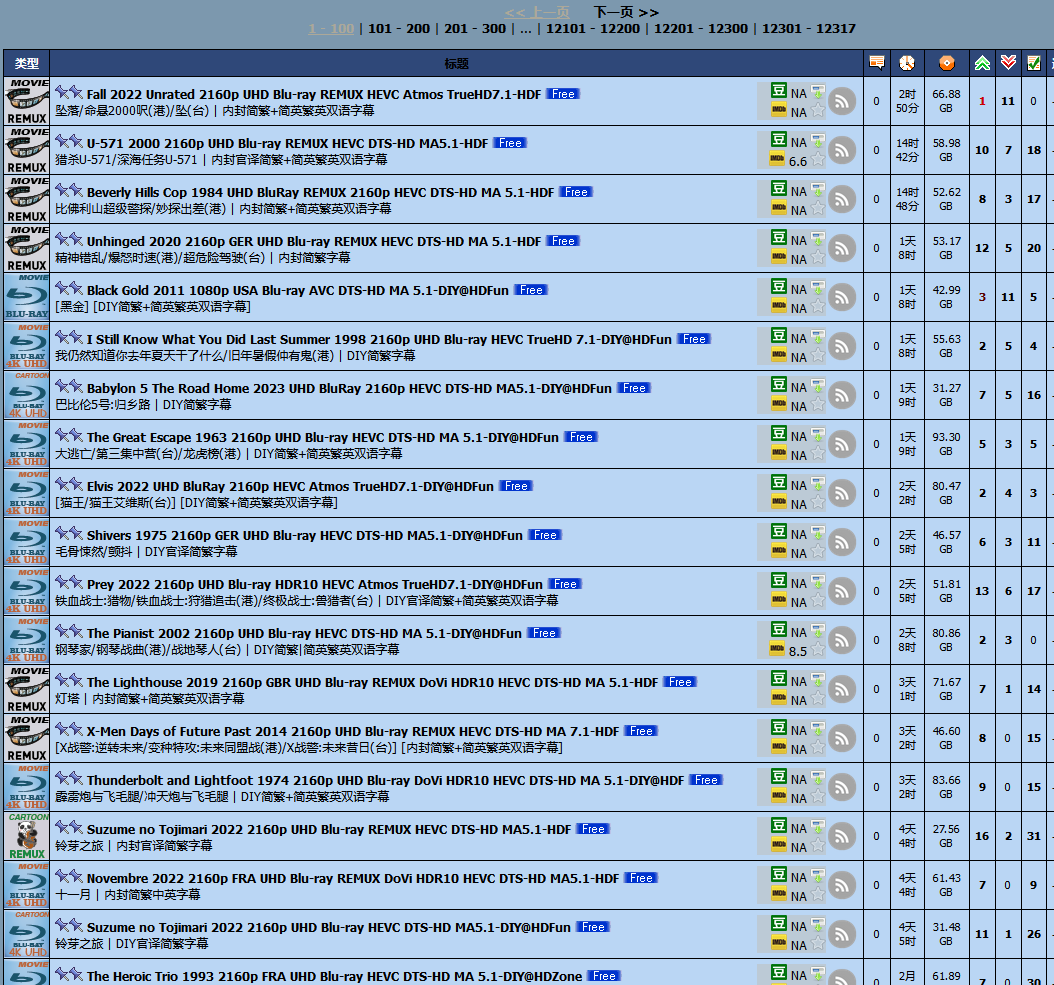Click the comments column header icon
This screenshot has height=985, width=1054.
tap(877, 63)
